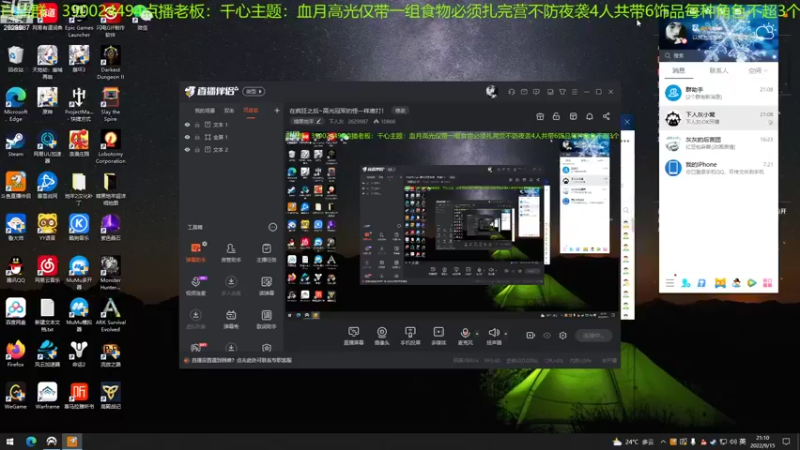The height and width of the screenshot is (450, 800).
Task: Click gift box icon in stream header
Action: (540, 116)
